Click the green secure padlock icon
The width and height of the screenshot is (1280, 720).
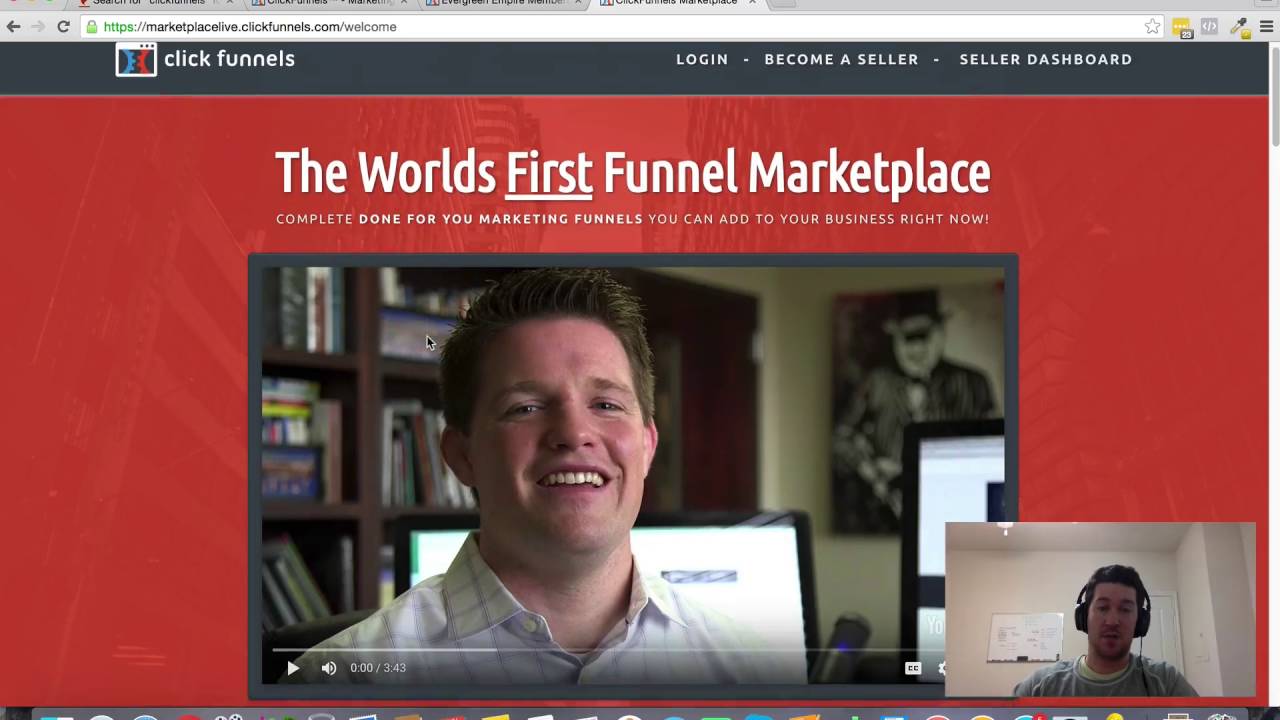tap(92, 27)
